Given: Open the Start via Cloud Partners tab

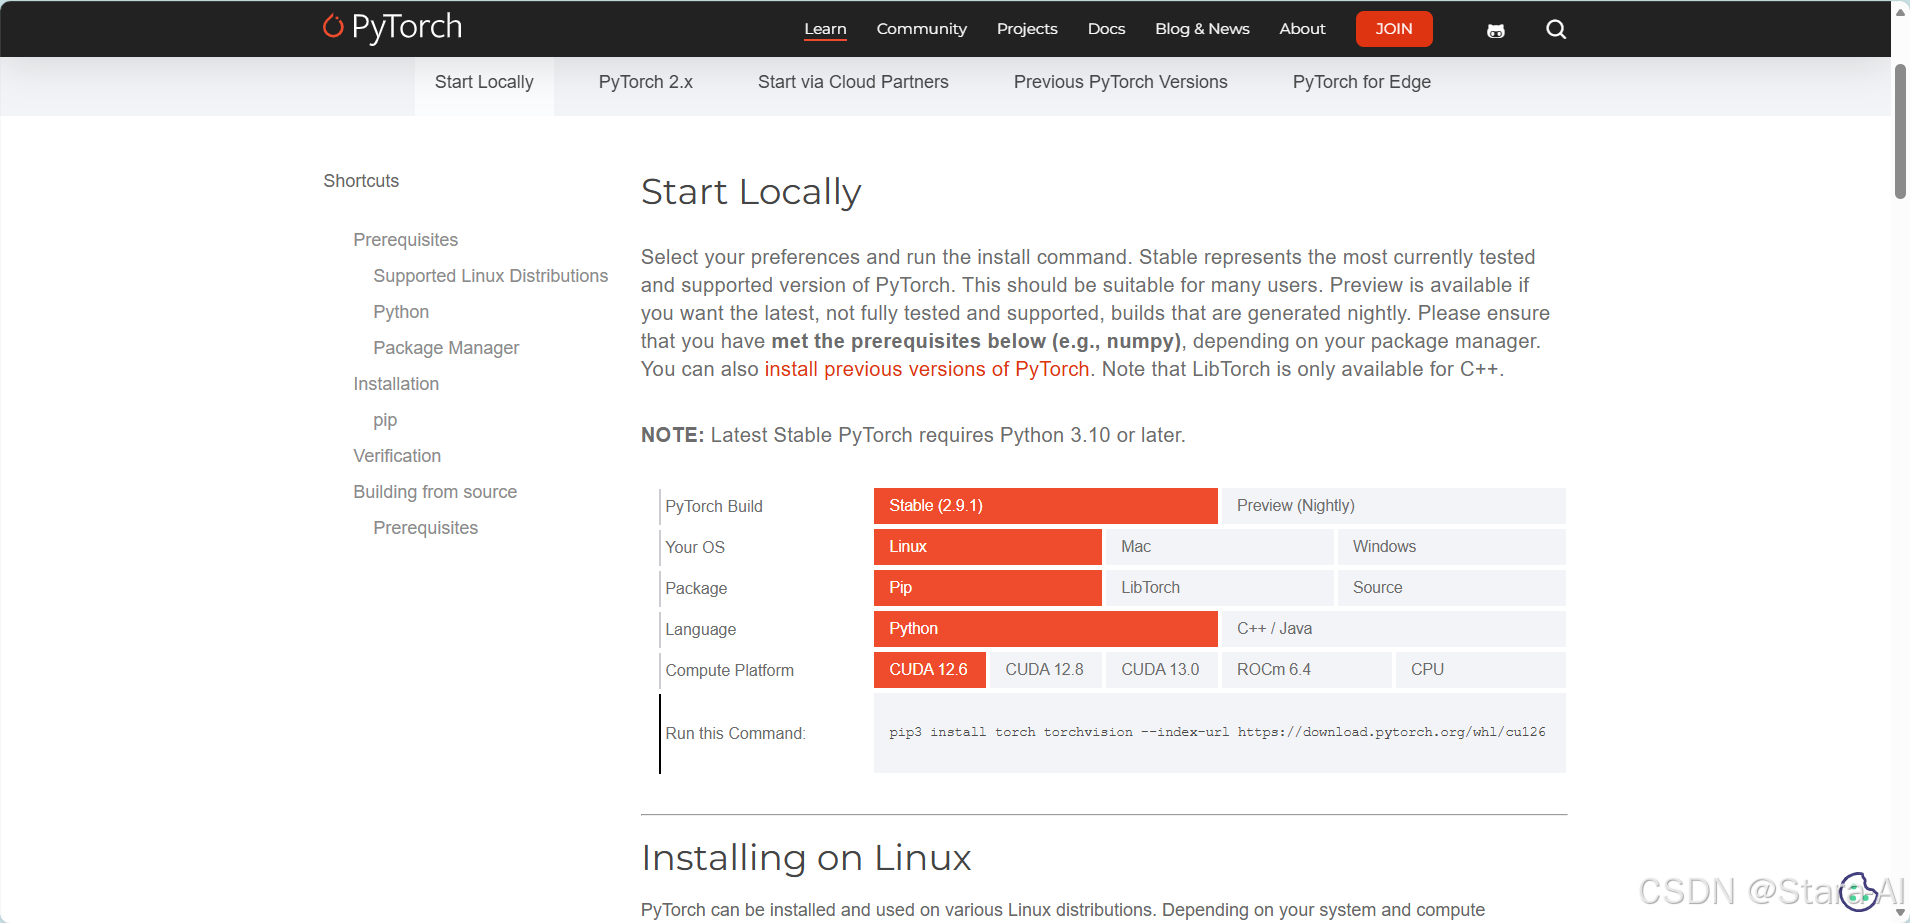Looking at the screenshot, I should point(853,83).
